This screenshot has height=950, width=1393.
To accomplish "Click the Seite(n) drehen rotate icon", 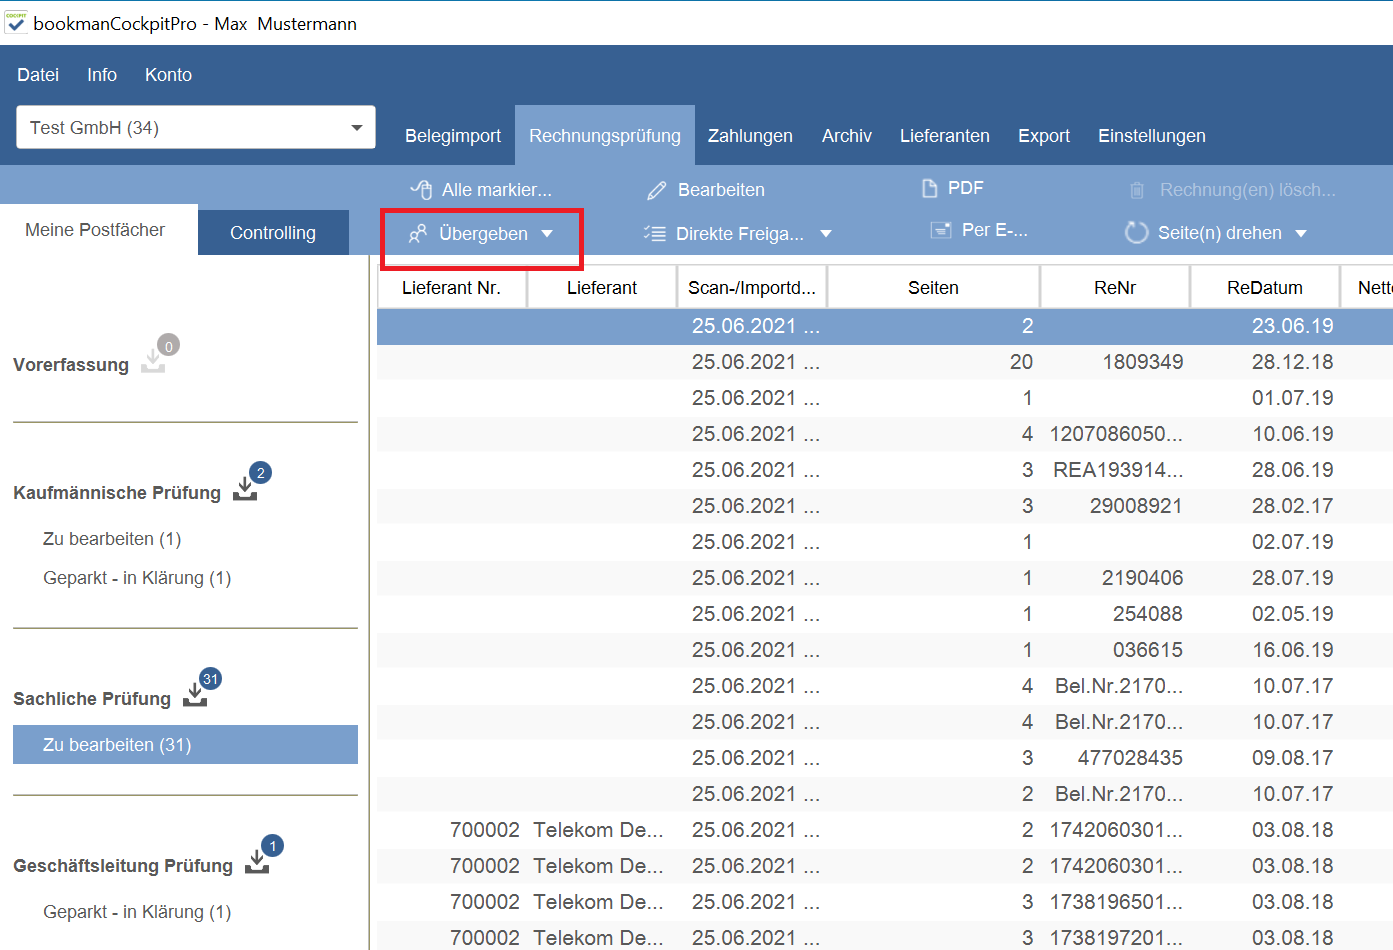I will 1136,232.
